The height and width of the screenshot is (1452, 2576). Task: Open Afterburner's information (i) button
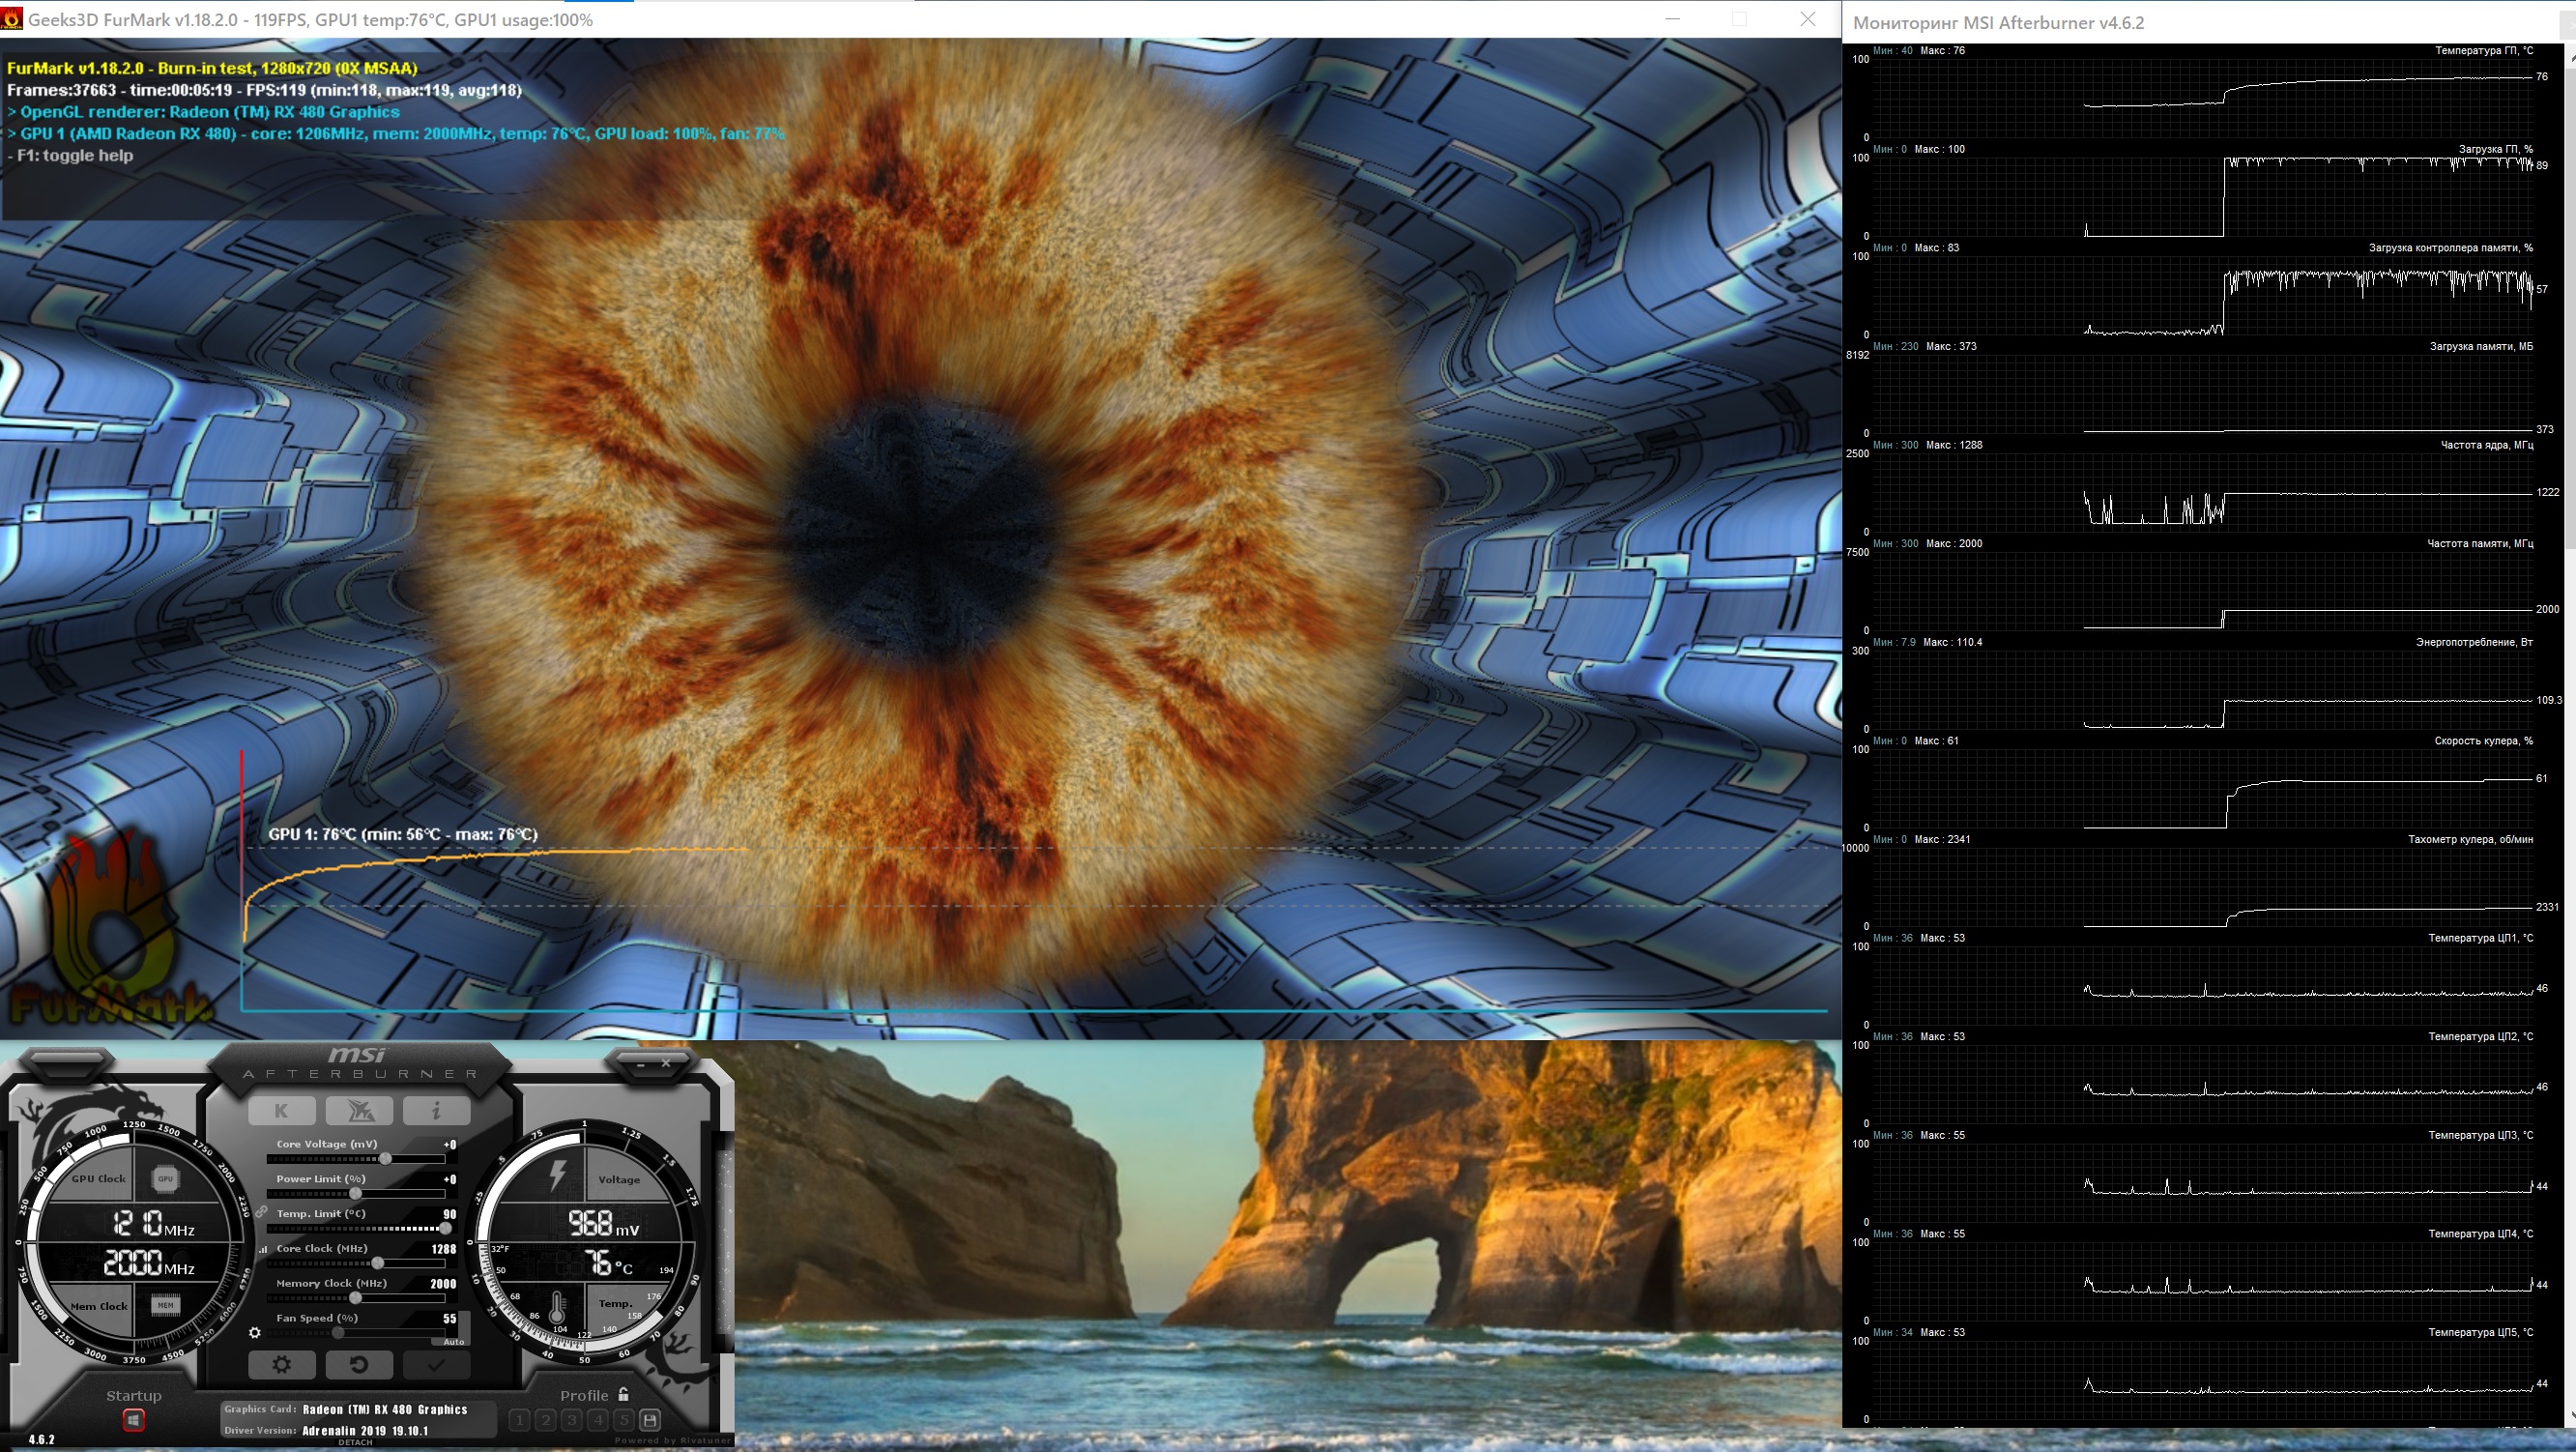[436, 1110]
